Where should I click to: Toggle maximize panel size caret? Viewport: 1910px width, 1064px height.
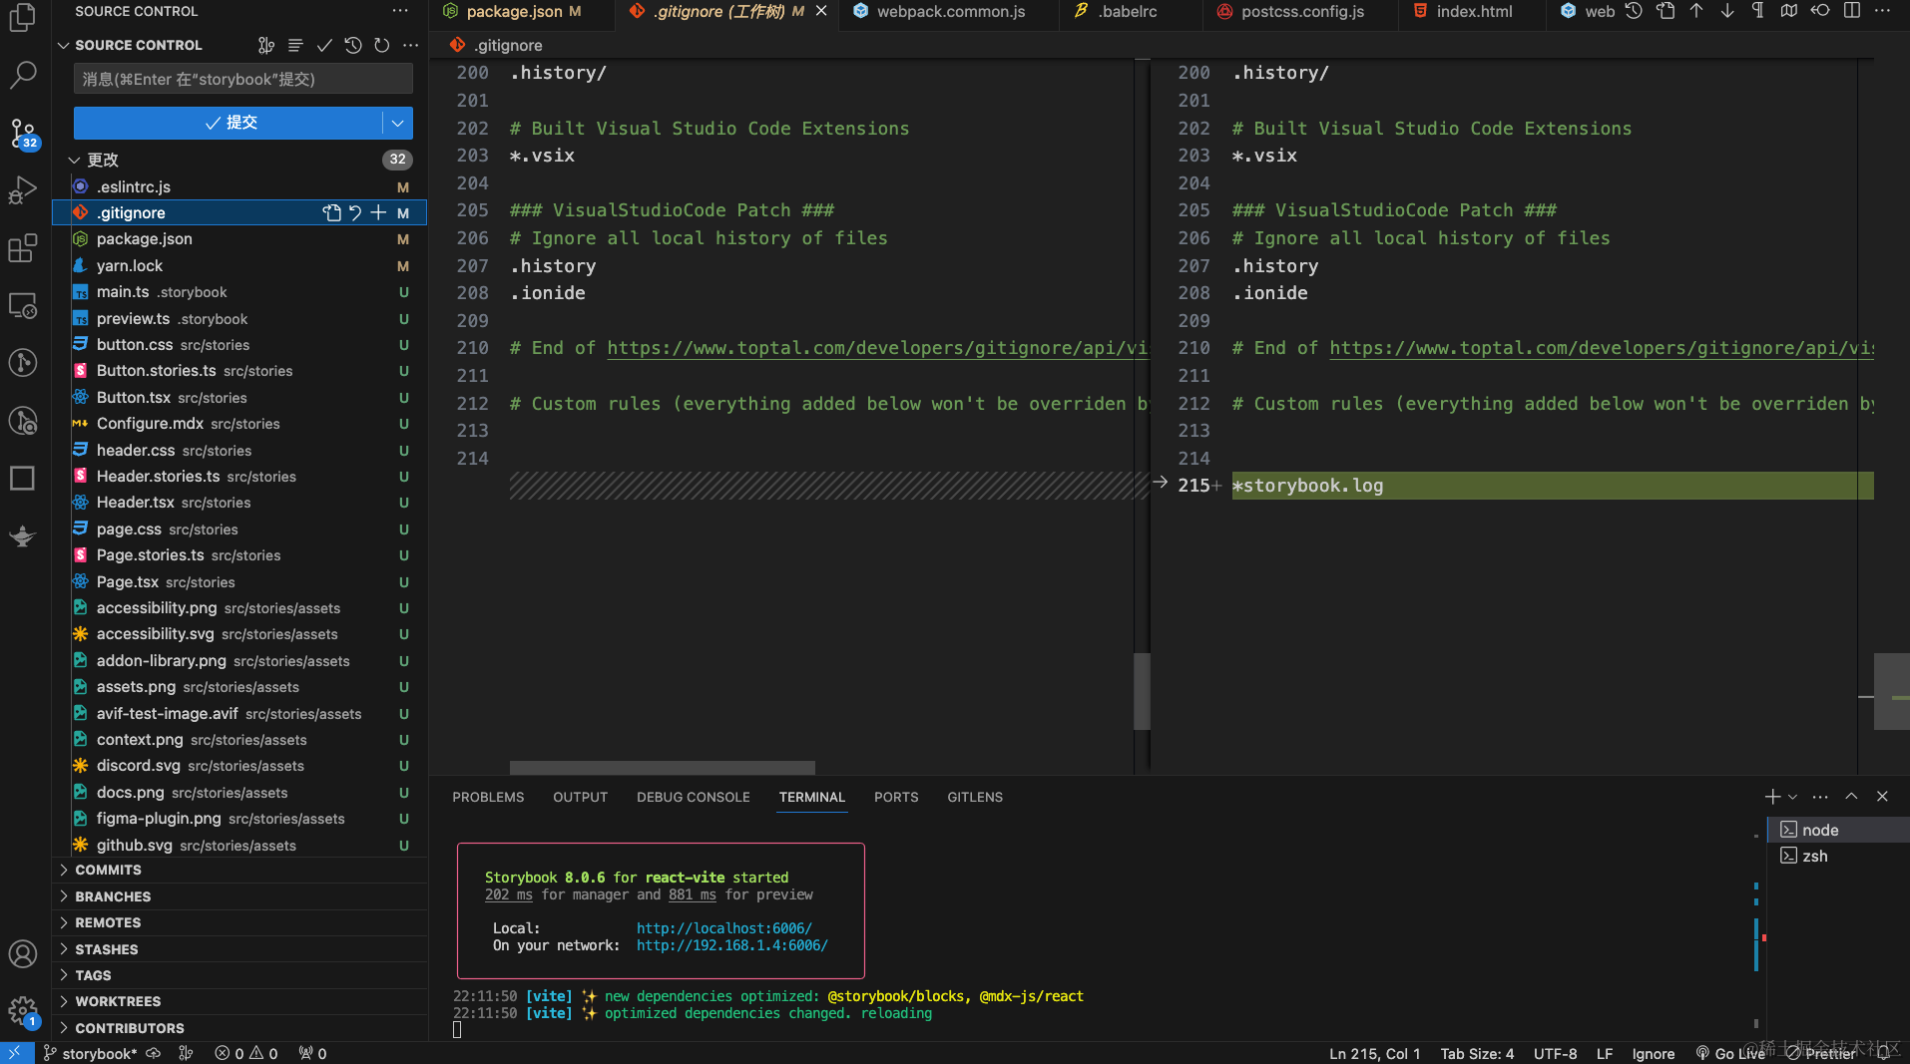pyautogui.click(x=1851, y=796)
